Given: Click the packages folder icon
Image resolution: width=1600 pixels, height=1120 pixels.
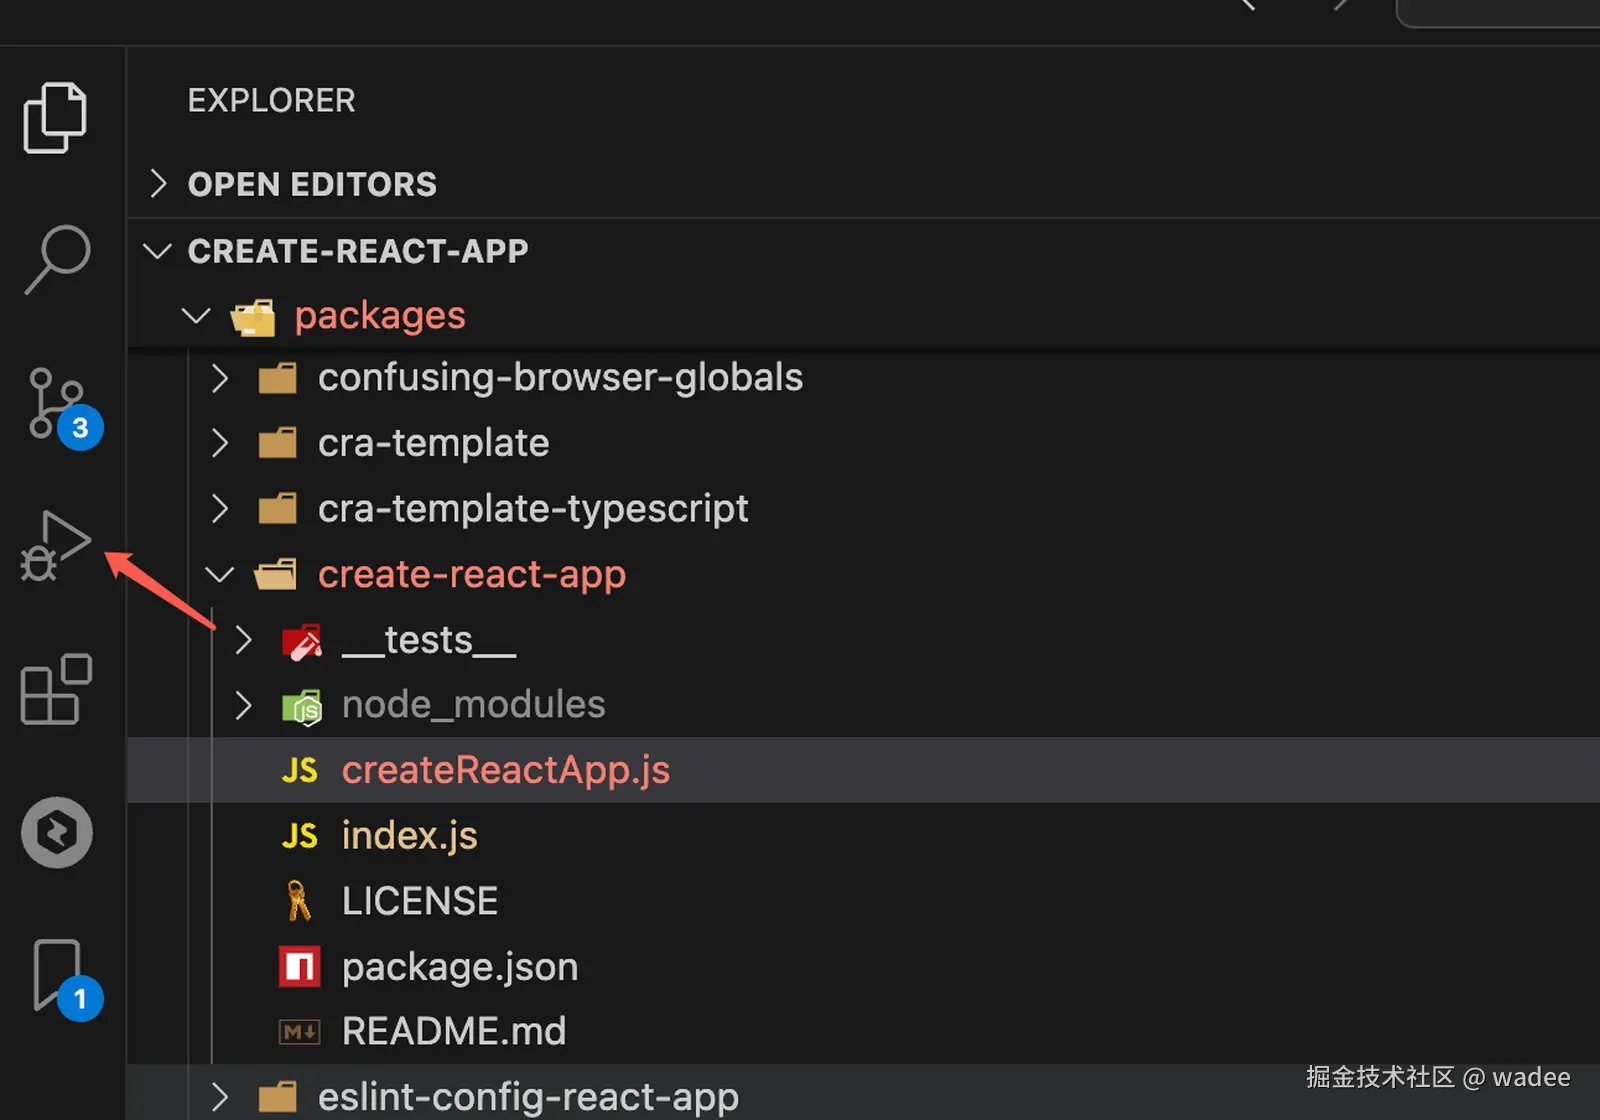Looking at the screenshot, I should point(253,317).
